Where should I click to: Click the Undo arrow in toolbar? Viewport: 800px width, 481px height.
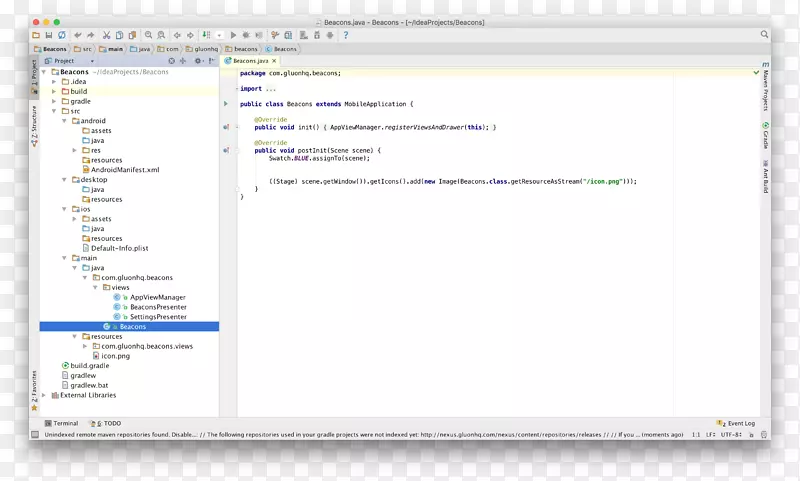click(x=78, y=35)
